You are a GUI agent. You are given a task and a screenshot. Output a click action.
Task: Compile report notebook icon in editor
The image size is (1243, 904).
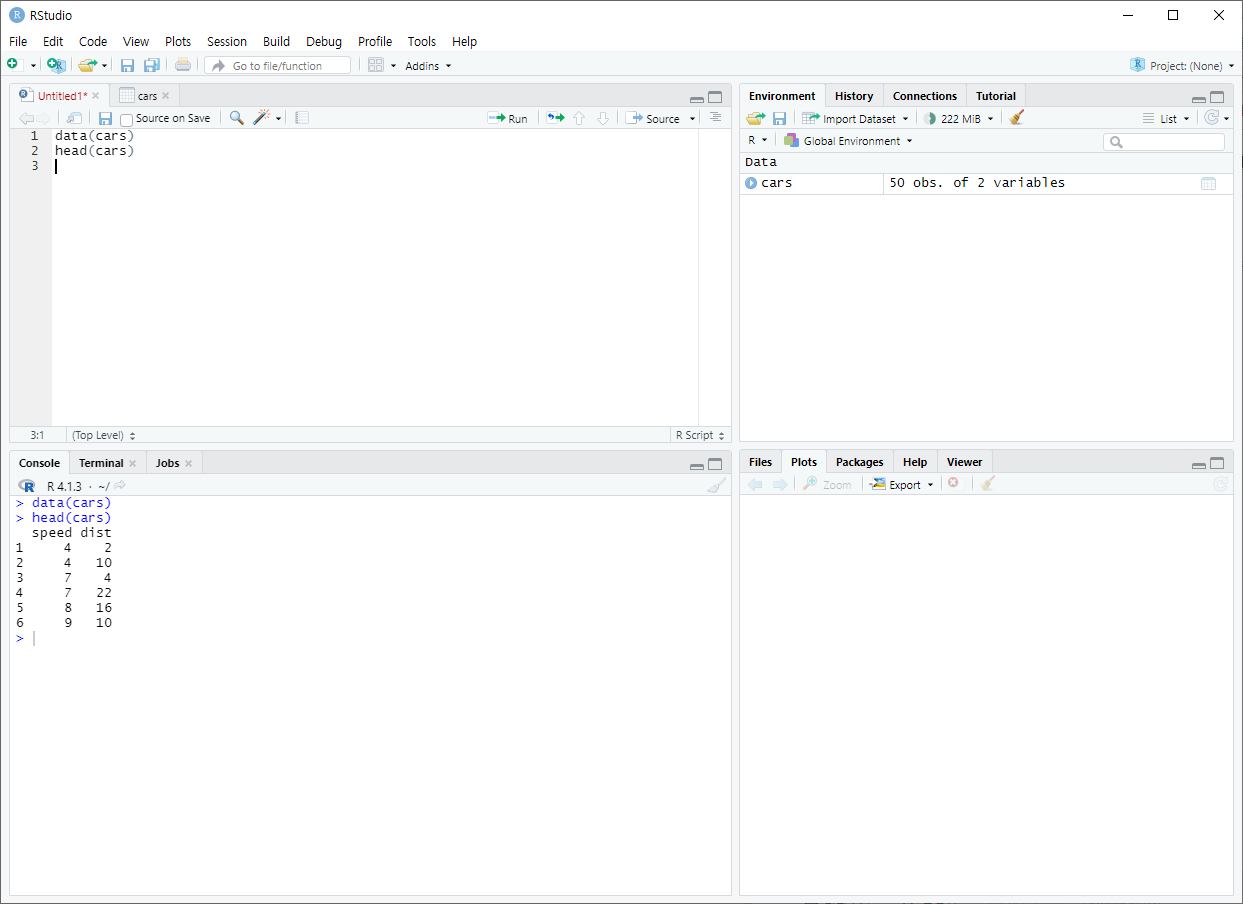click(302, 118)
